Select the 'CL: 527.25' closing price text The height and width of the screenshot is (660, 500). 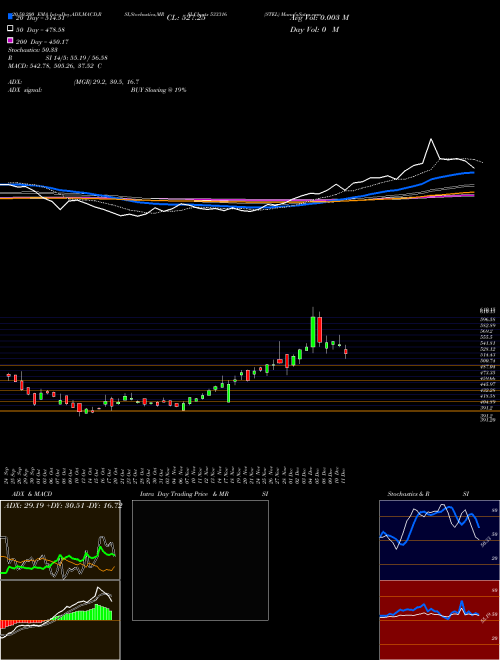(x=186, y=18)
